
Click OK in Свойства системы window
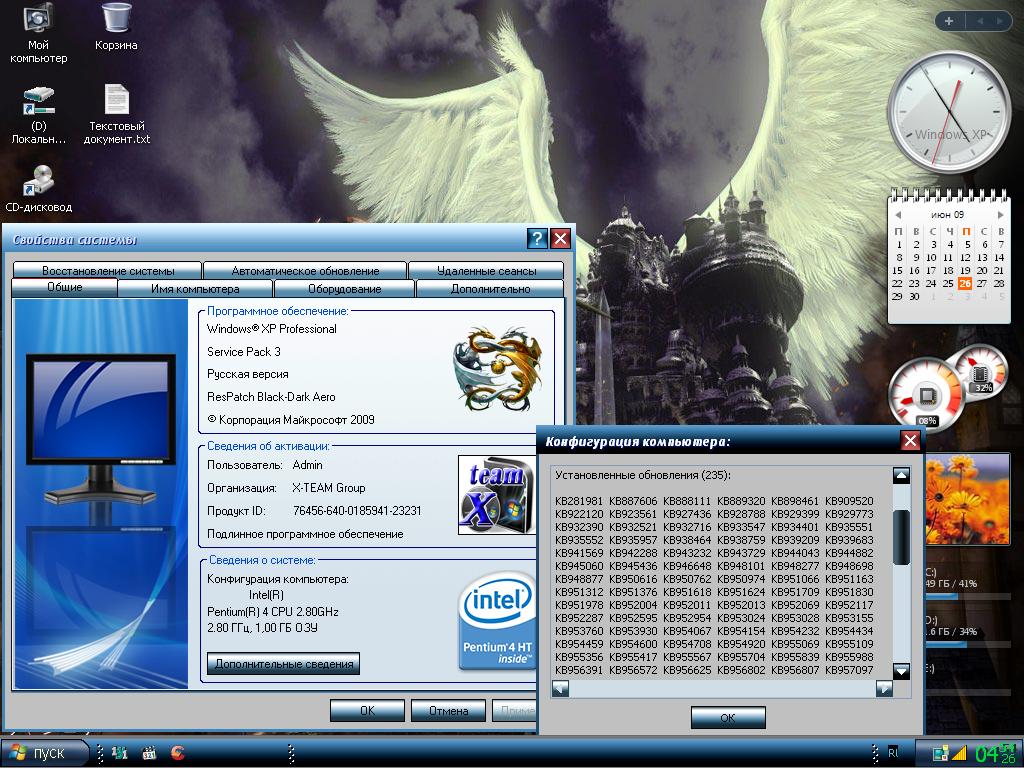(x=367, y=711)
